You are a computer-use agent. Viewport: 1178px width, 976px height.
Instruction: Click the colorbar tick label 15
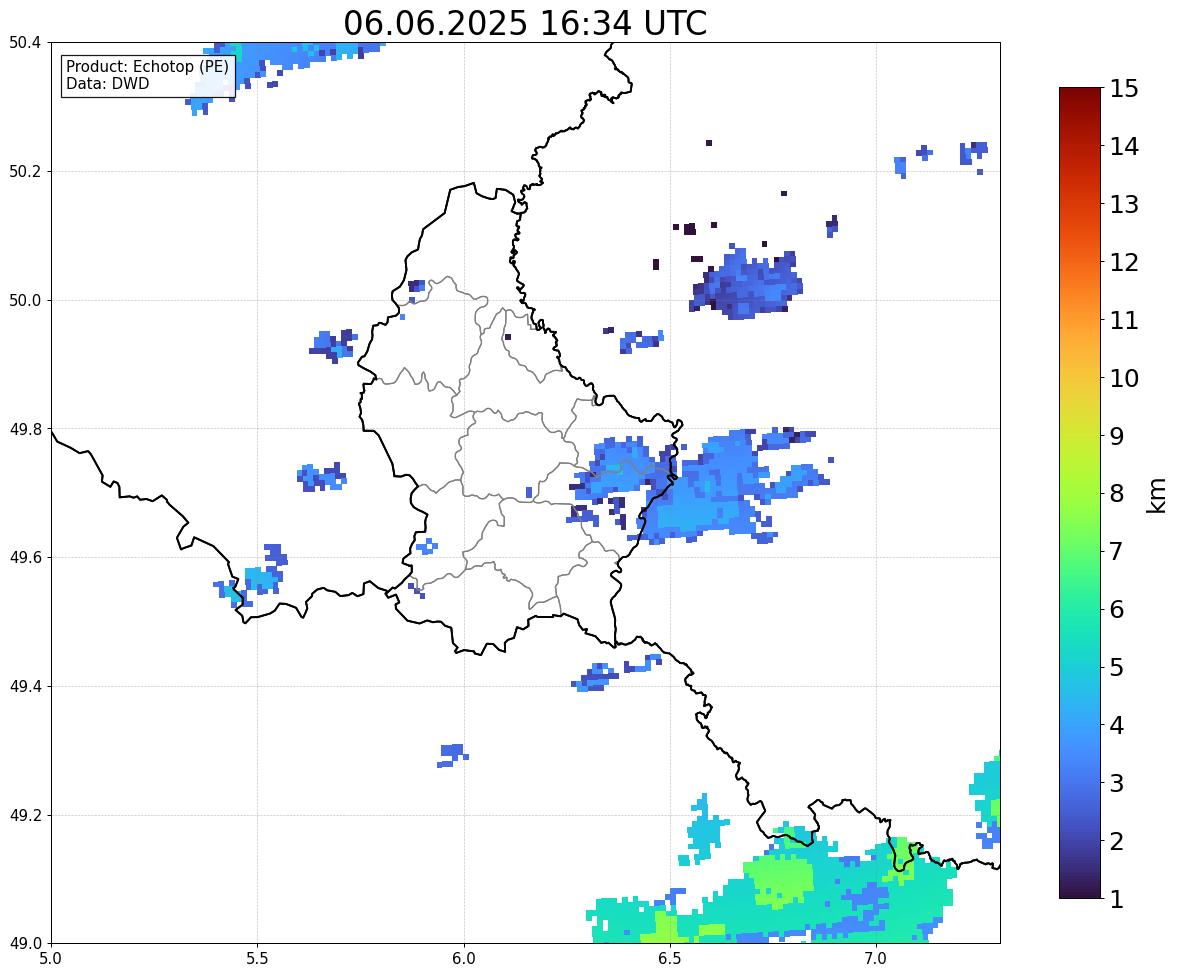1124,89
